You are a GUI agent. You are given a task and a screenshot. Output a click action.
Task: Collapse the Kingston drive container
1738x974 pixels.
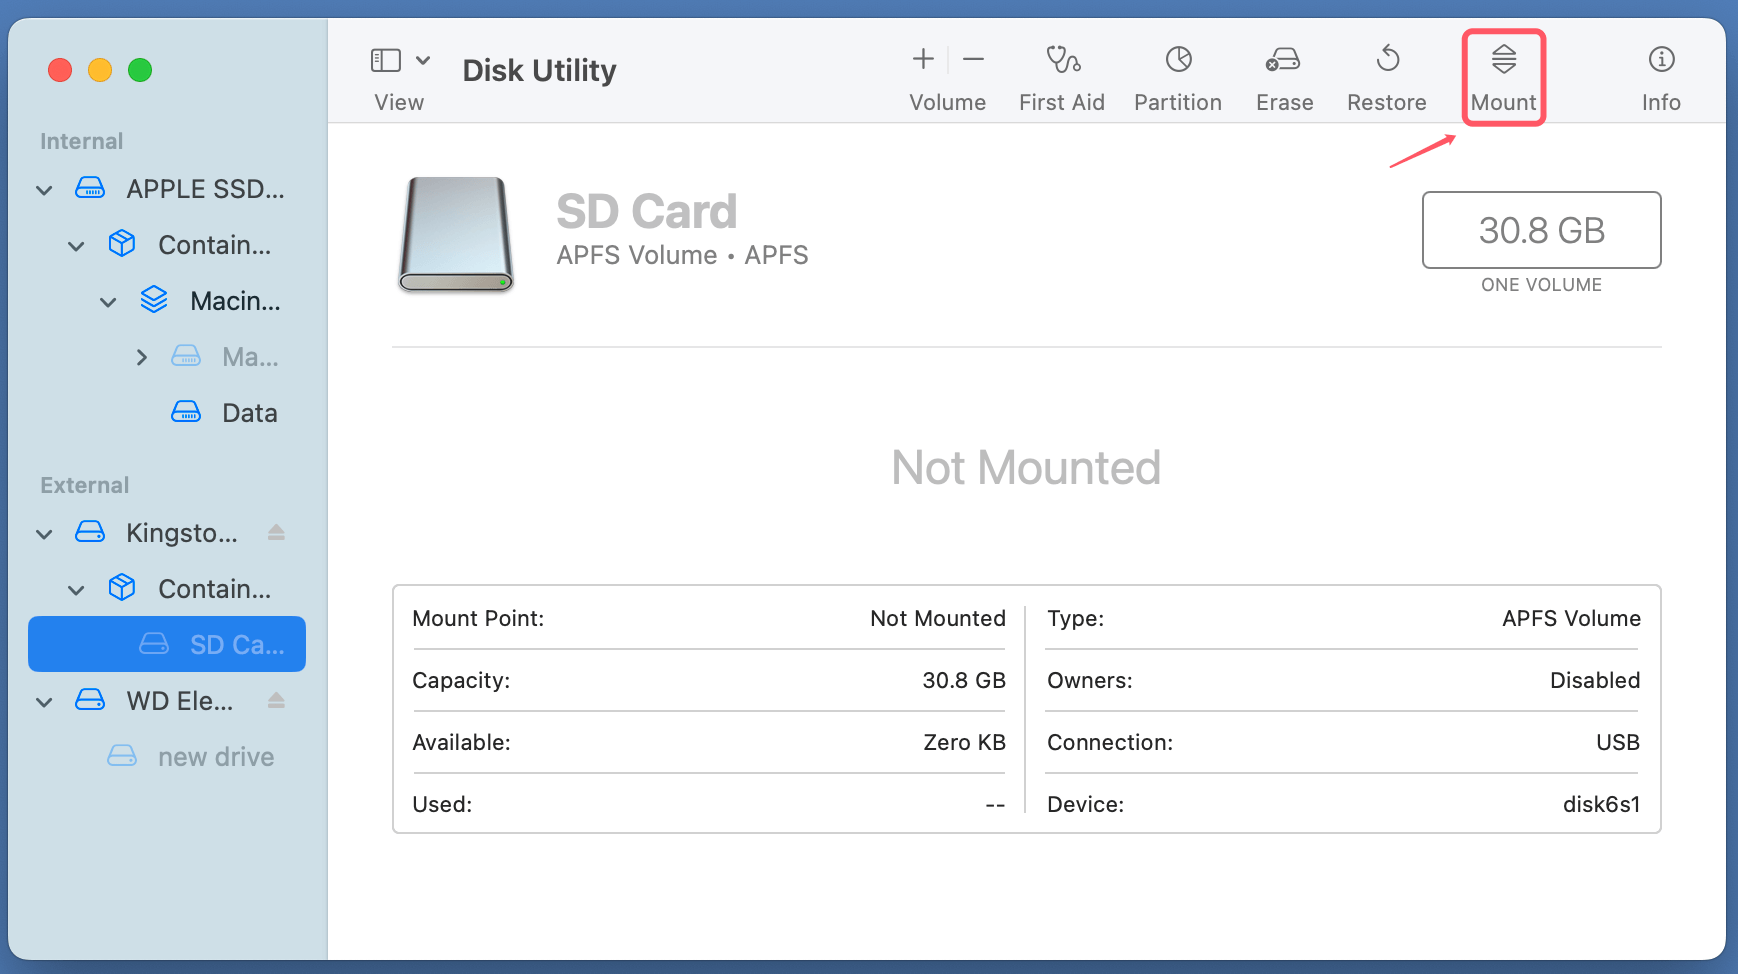tap(76, 589)
